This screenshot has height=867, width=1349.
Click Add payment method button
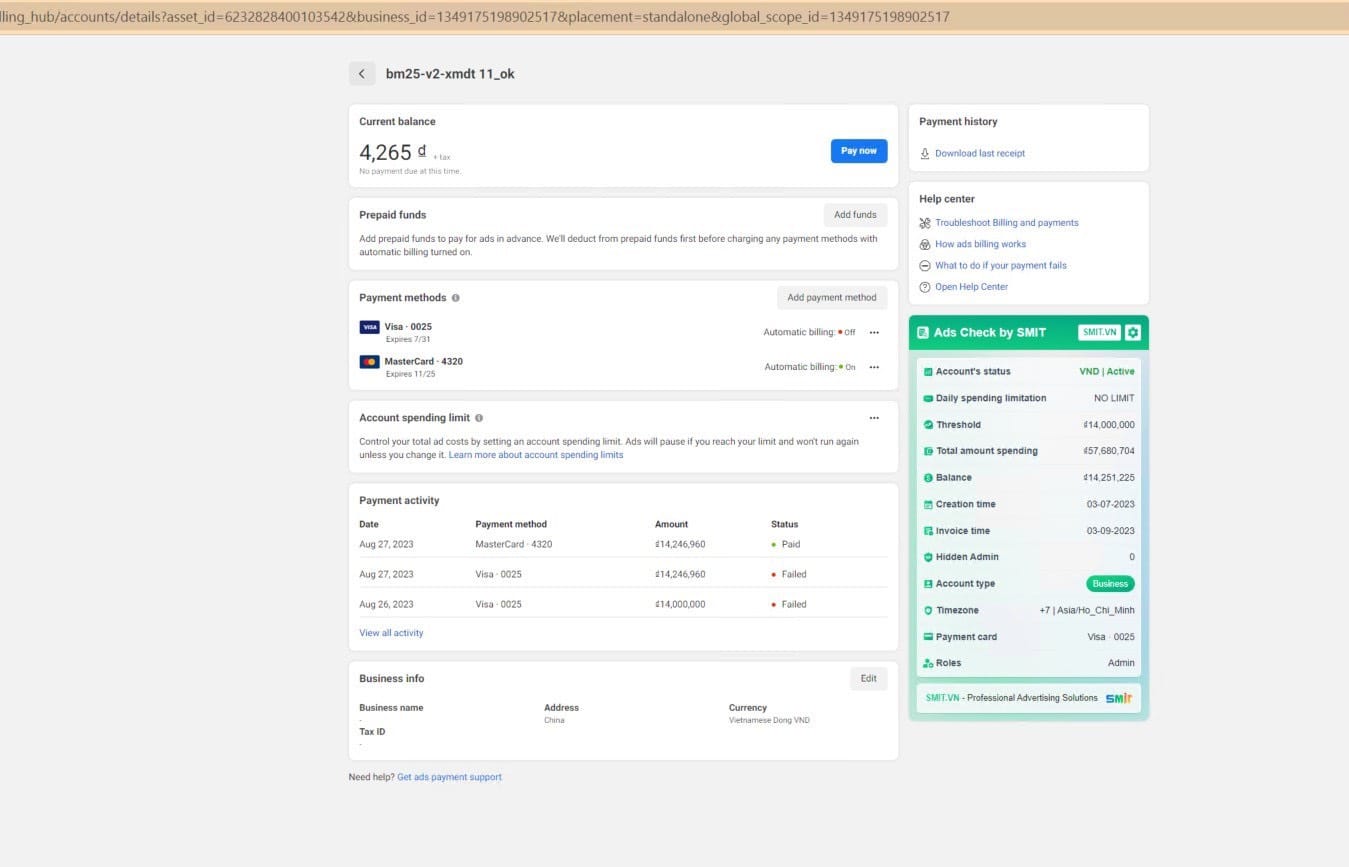831,298
